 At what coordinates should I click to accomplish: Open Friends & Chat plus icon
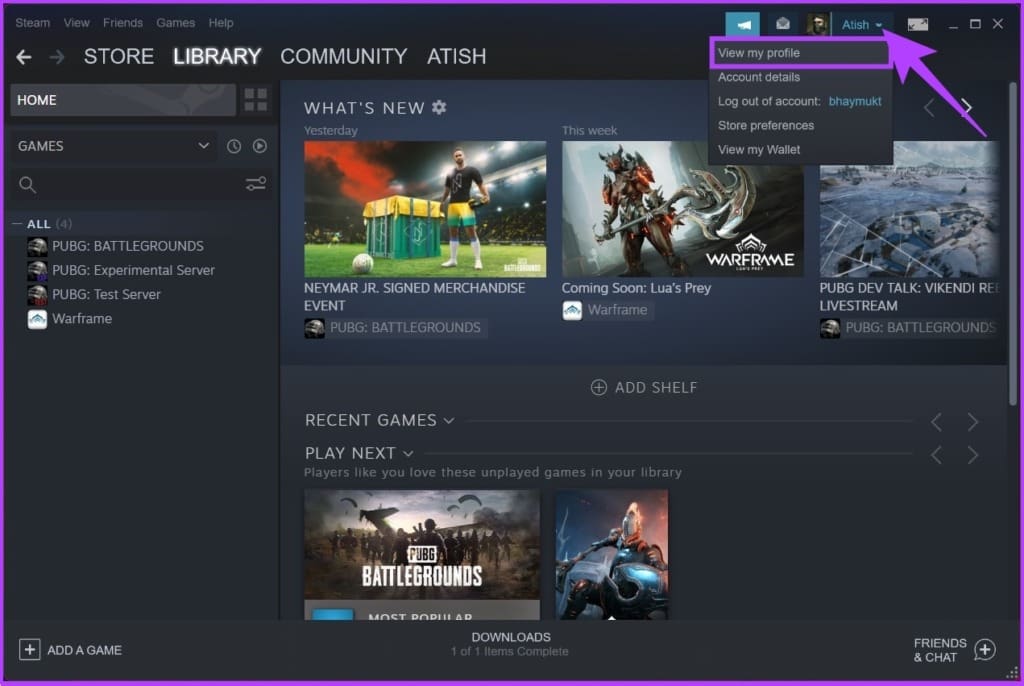pyautogui.click(x=985, y=649)
